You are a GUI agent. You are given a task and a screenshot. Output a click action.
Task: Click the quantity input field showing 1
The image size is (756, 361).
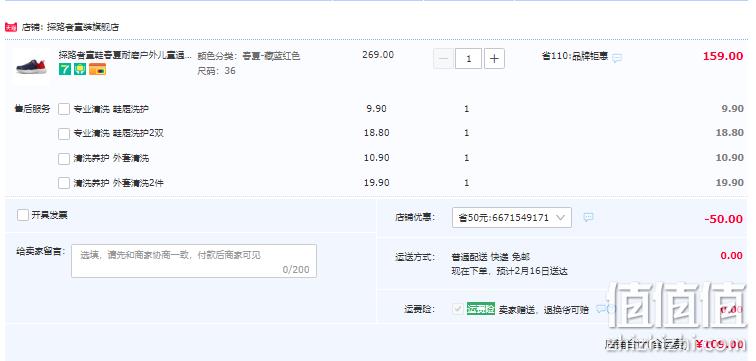click(468, 59)
